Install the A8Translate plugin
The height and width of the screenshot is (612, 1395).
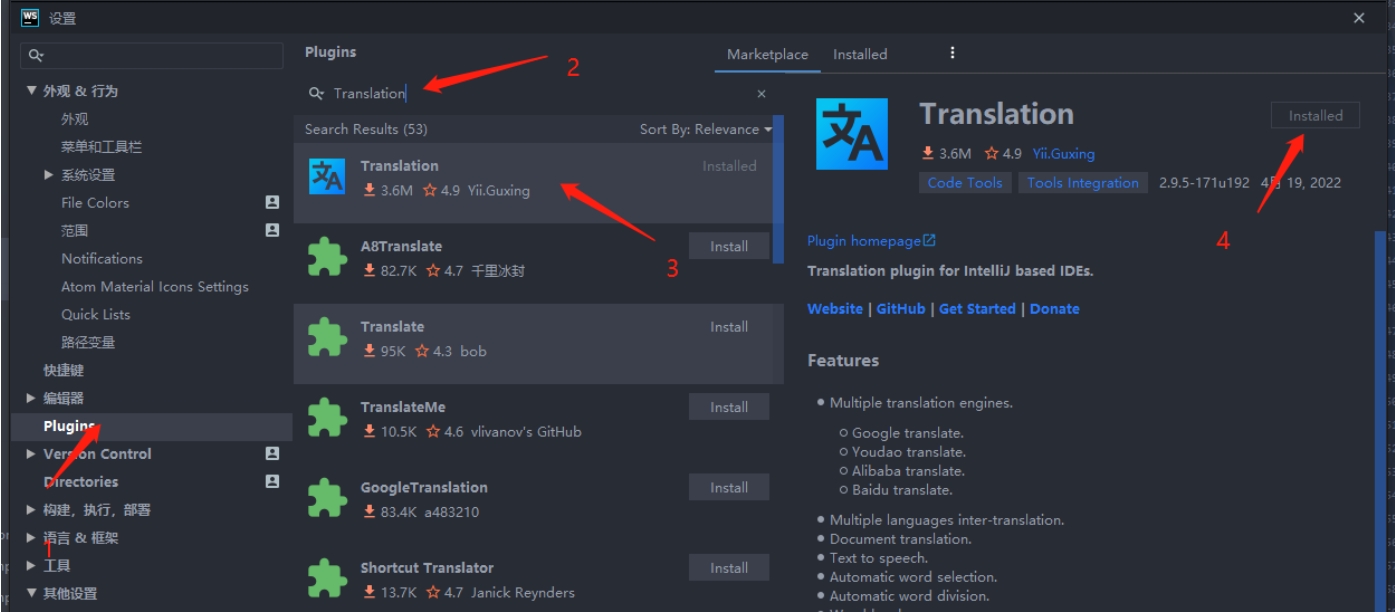(728, 246)
